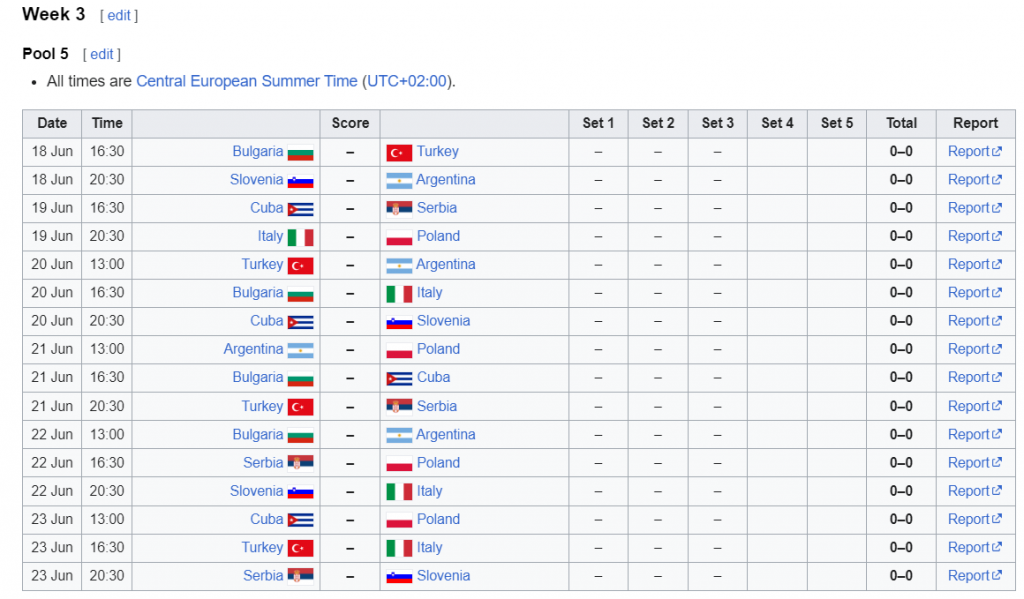Open Cuba link in 21 Jun 16:30 row
The height and width of the screenshot is (599, 1024).
click(x=434, y=378)
